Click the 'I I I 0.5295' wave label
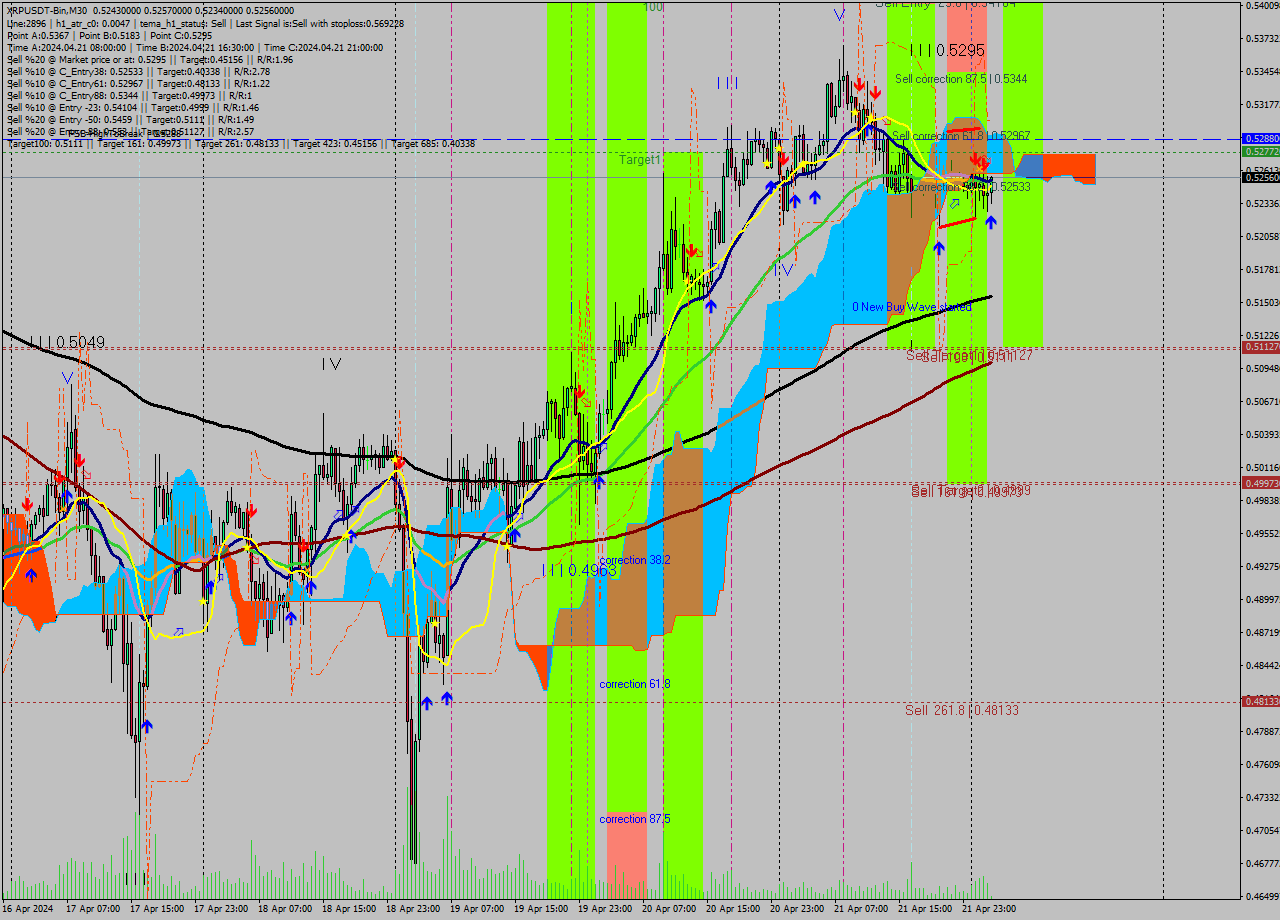The width and height of the screenshot is (1280, 920). (x=946, y=50)
